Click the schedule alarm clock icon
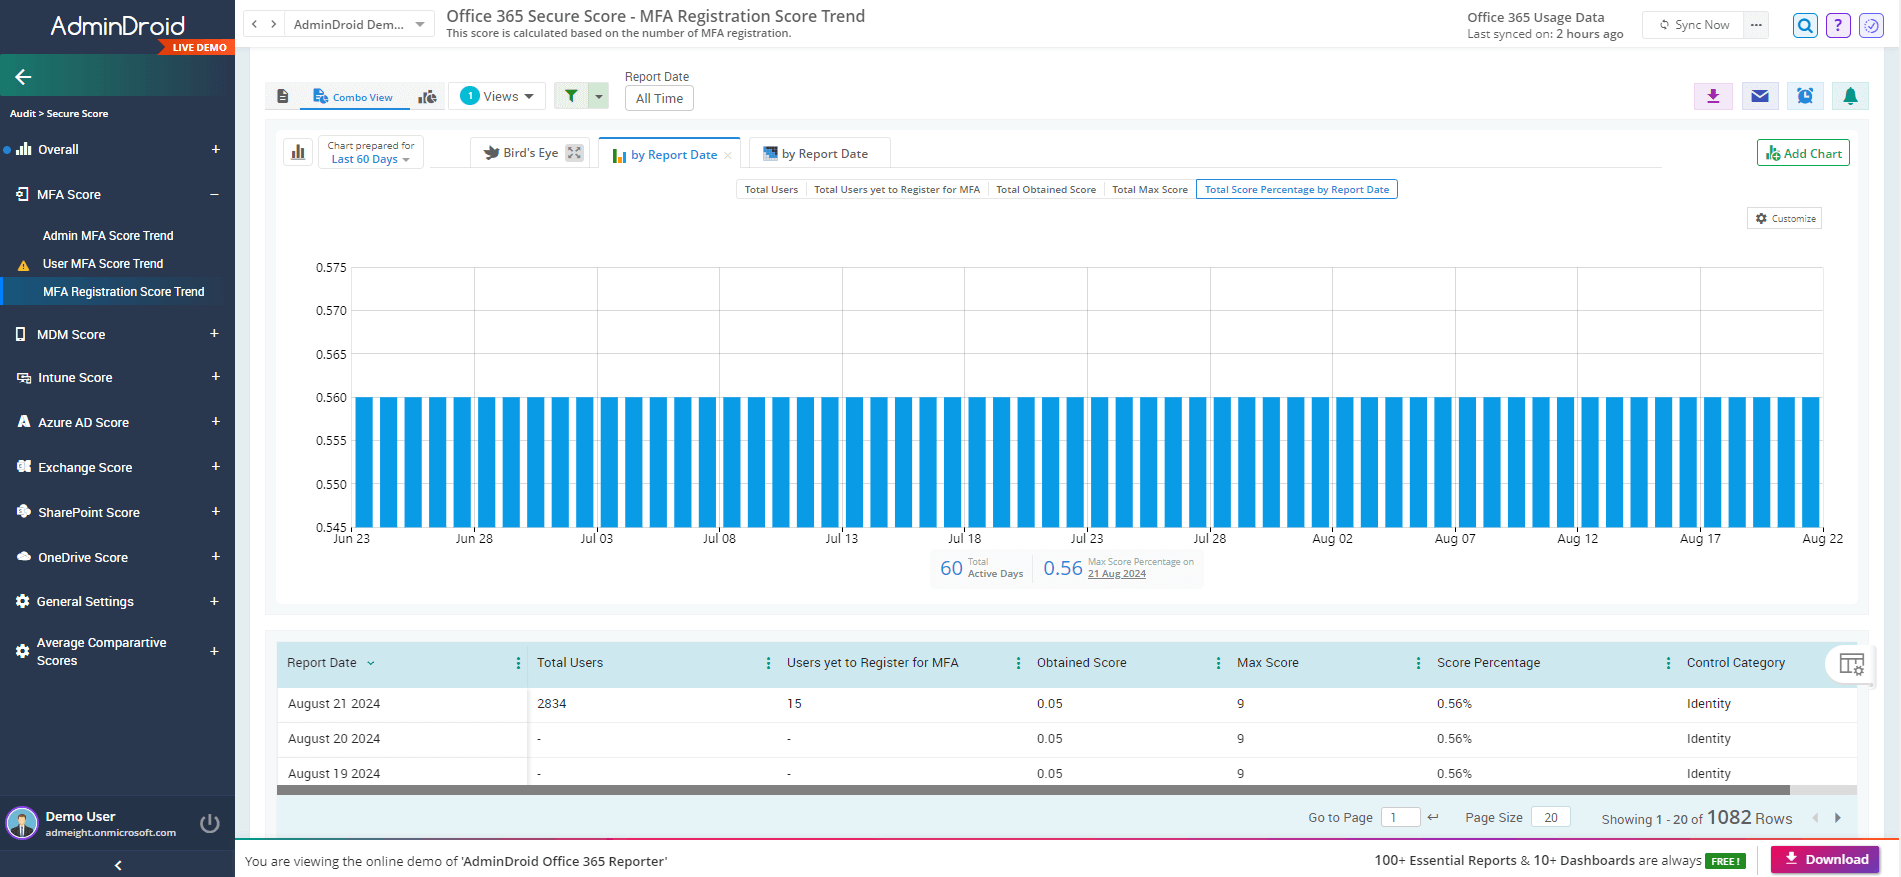 click(1805, 96)
